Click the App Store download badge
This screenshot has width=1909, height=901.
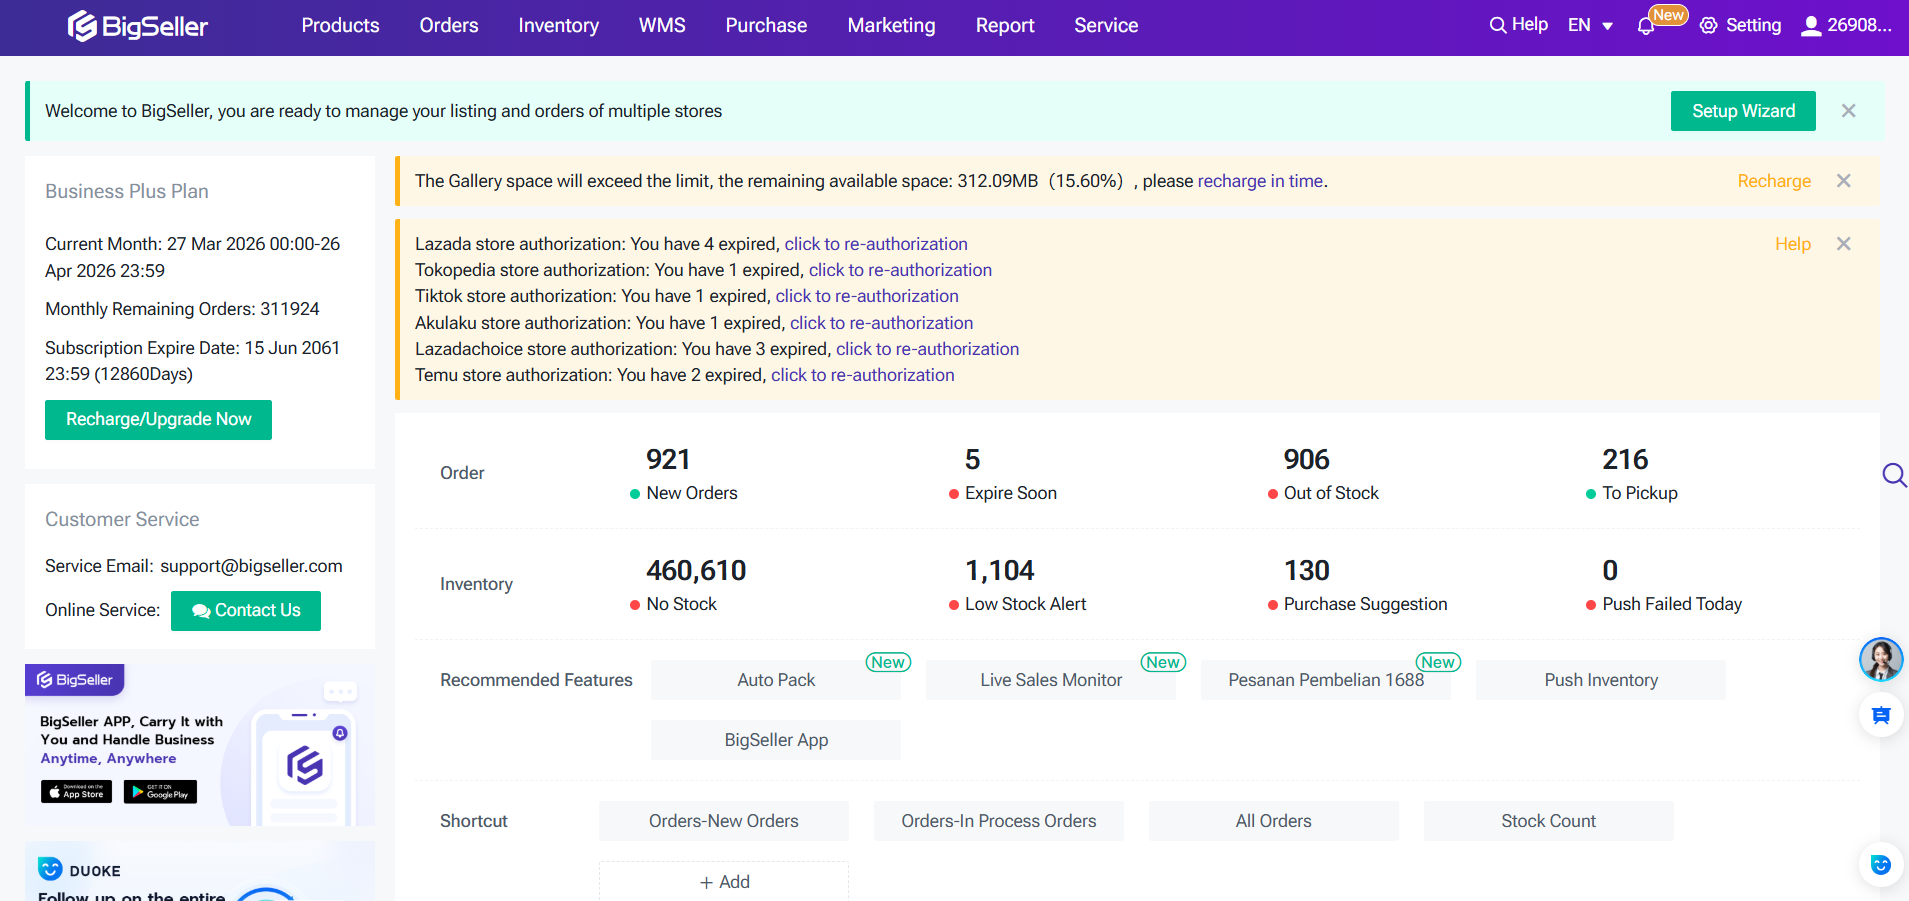(76, 792)
